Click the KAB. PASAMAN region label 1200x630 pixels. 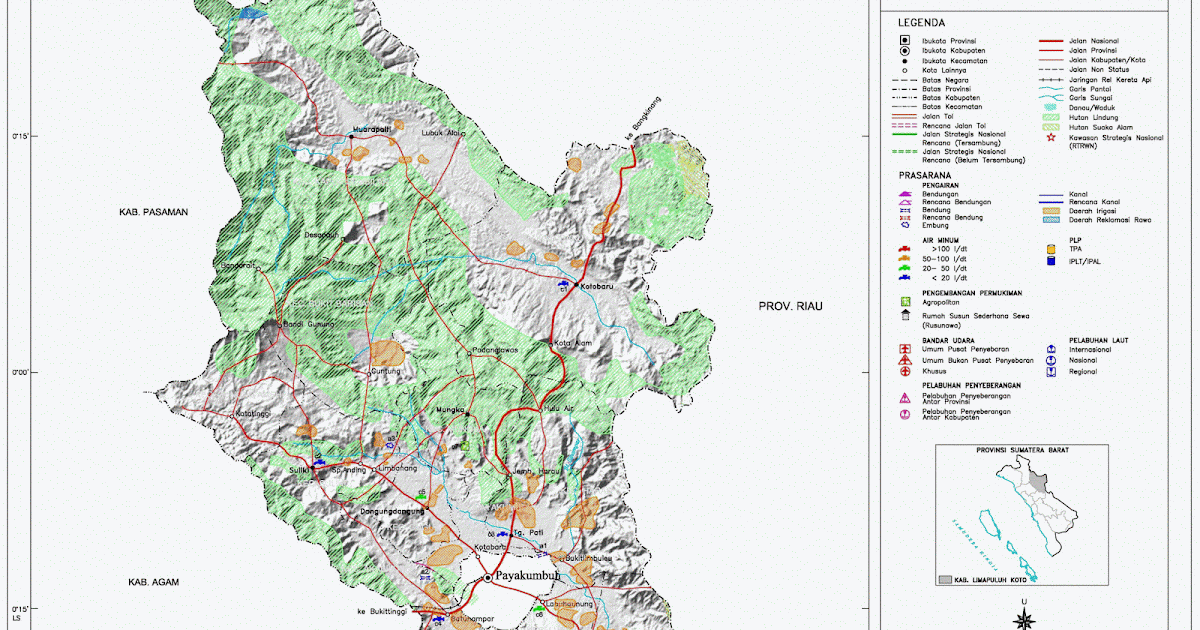click(x=153, y=212)
